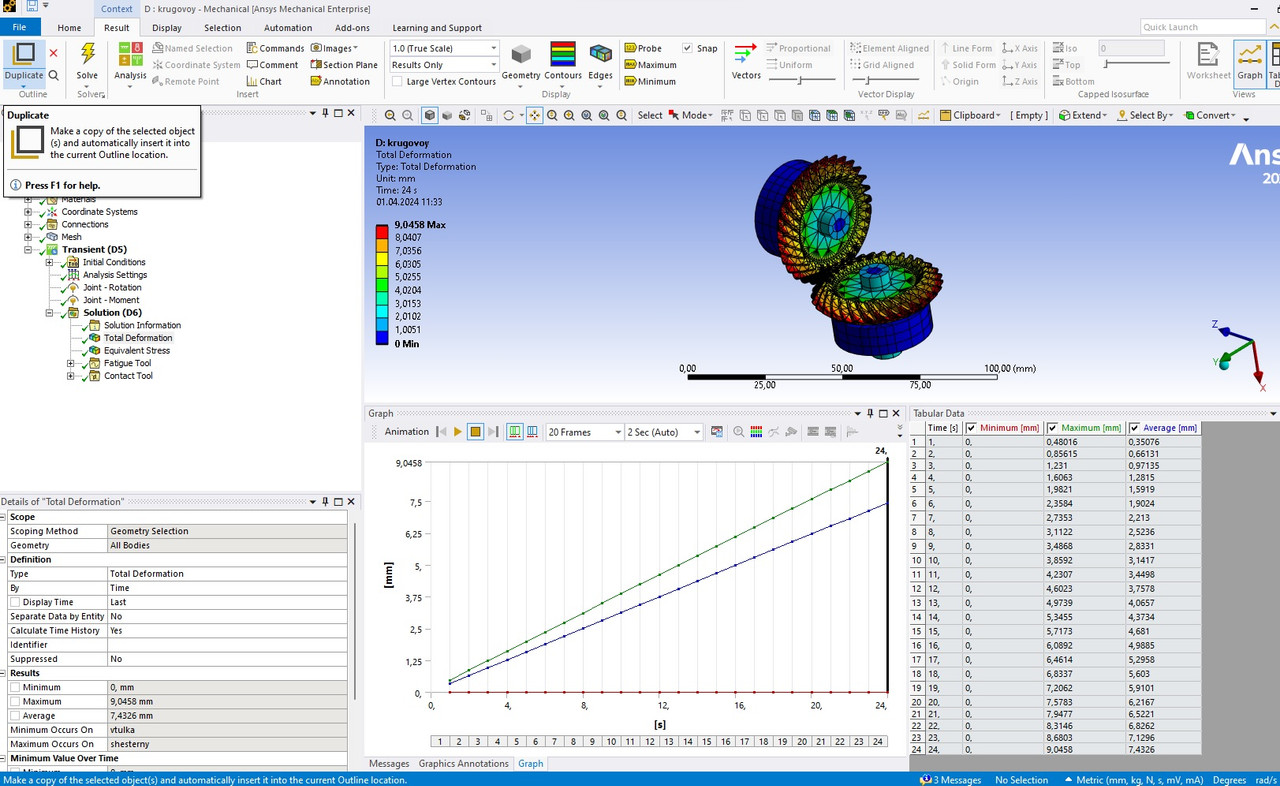Check the Display Time box

[x=15, y=602]
